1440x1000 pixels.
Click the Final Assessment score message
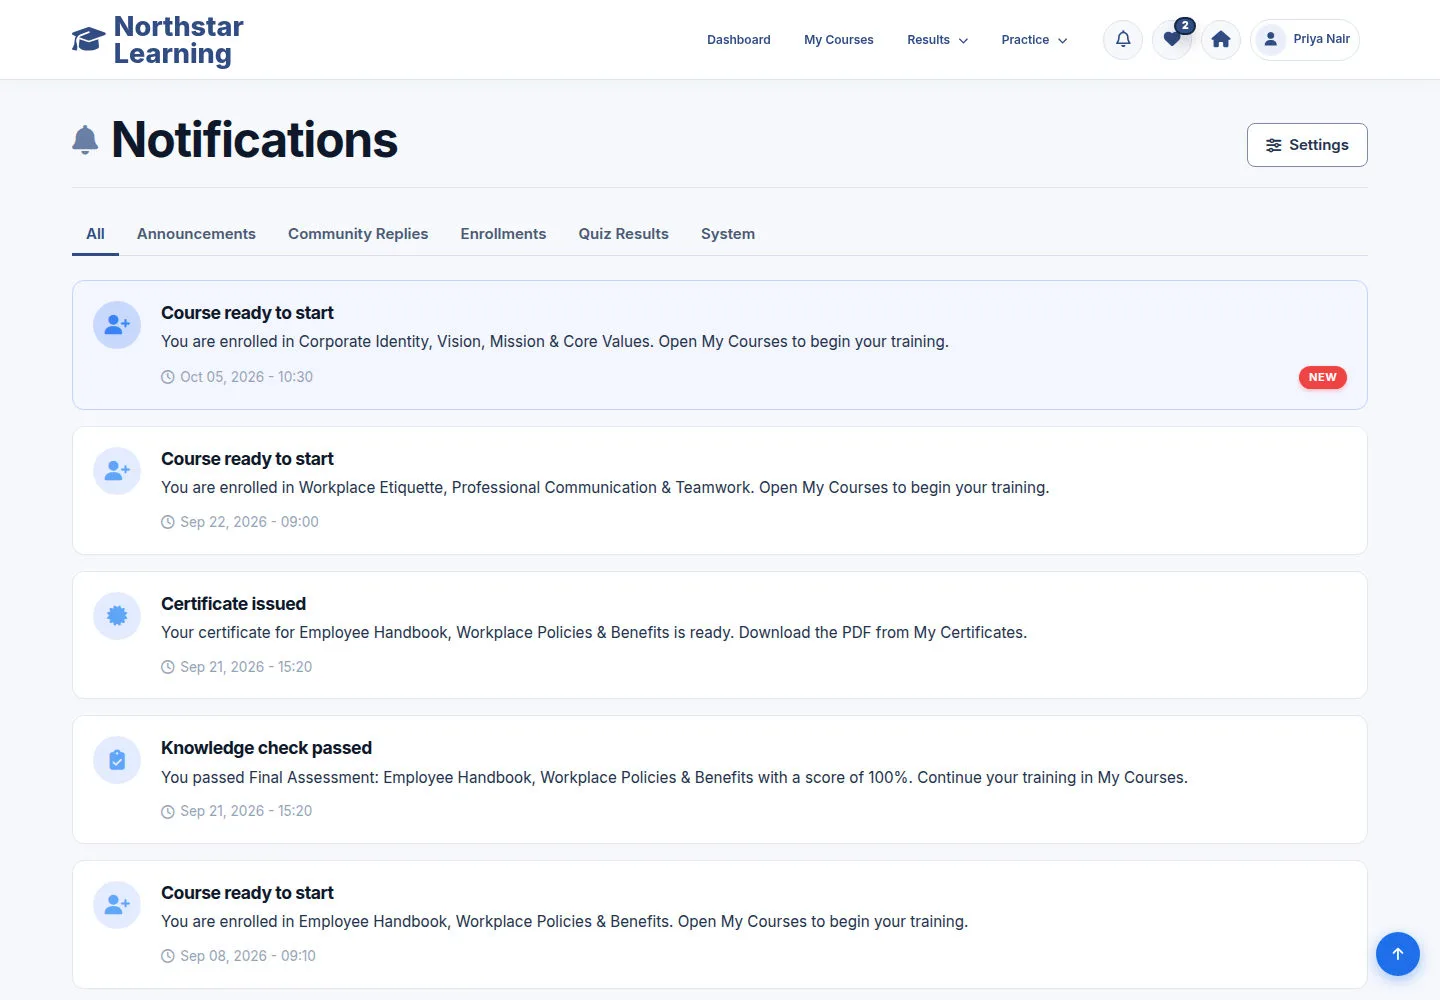point(674,777)
